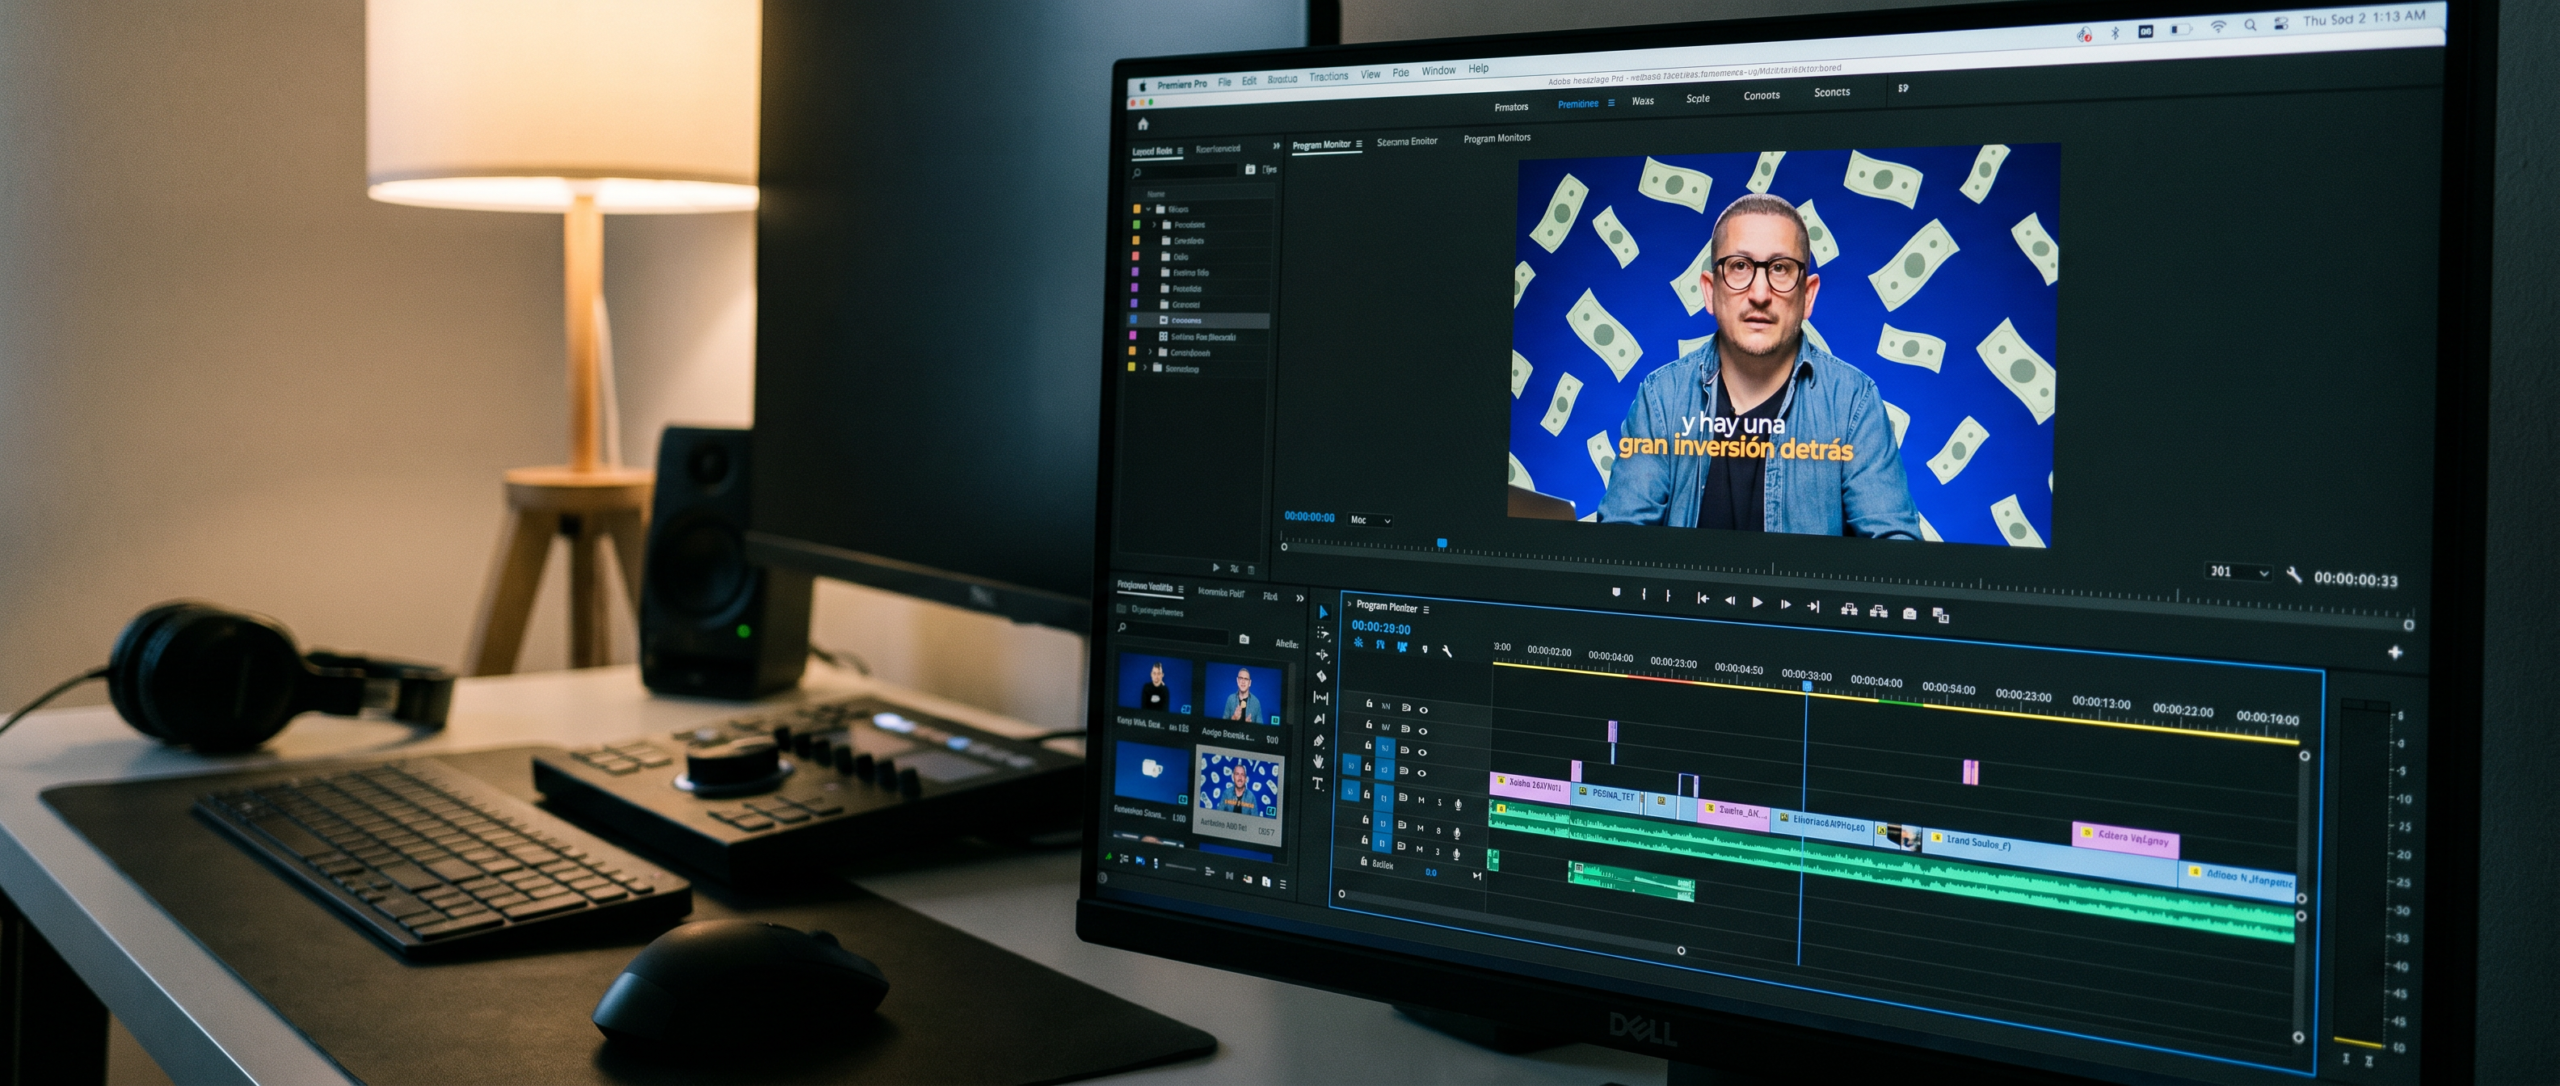Screen dimensions: 2560x1086
Task: Click the Button Editor plus icon
Action: point(2395,652)
